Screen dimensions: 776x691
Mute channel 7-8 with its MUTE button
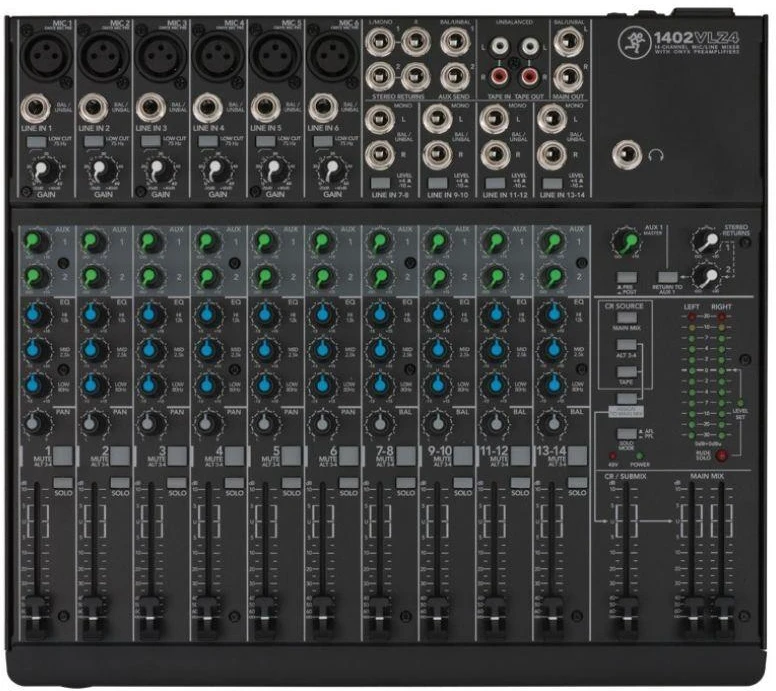[x=406, y=455]
